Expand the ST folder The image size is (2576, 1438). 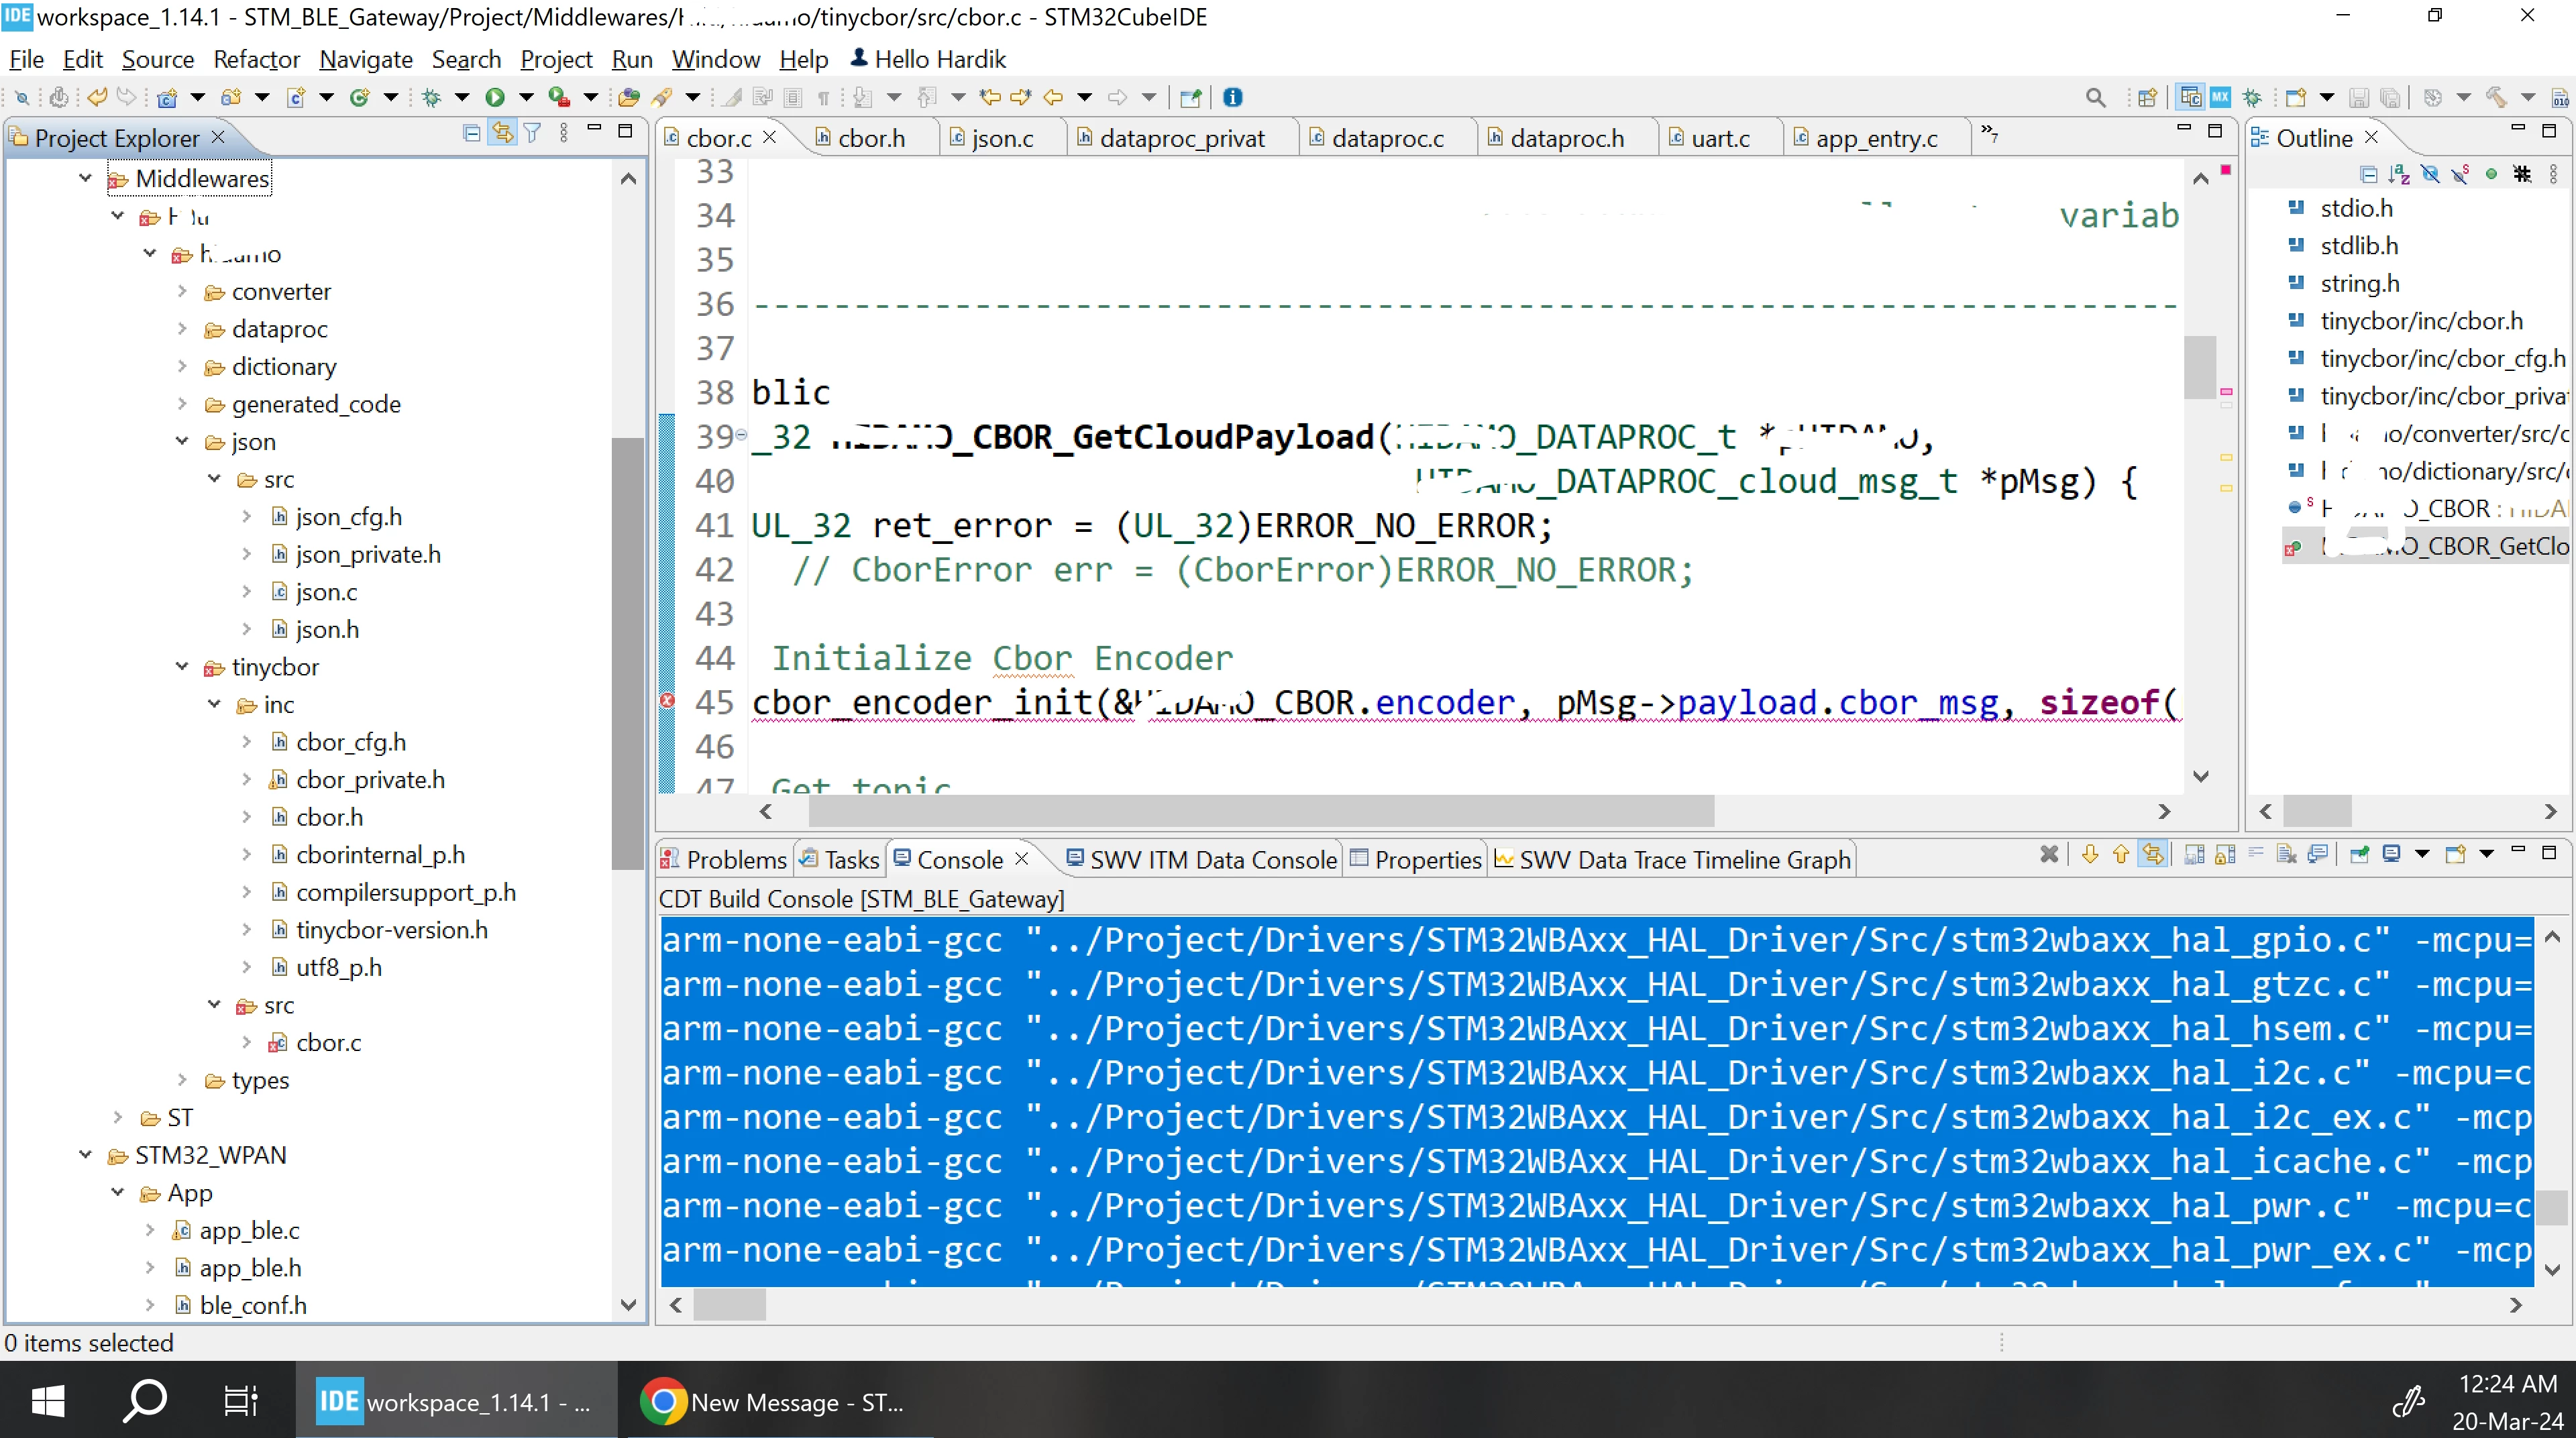[118, 1117]
